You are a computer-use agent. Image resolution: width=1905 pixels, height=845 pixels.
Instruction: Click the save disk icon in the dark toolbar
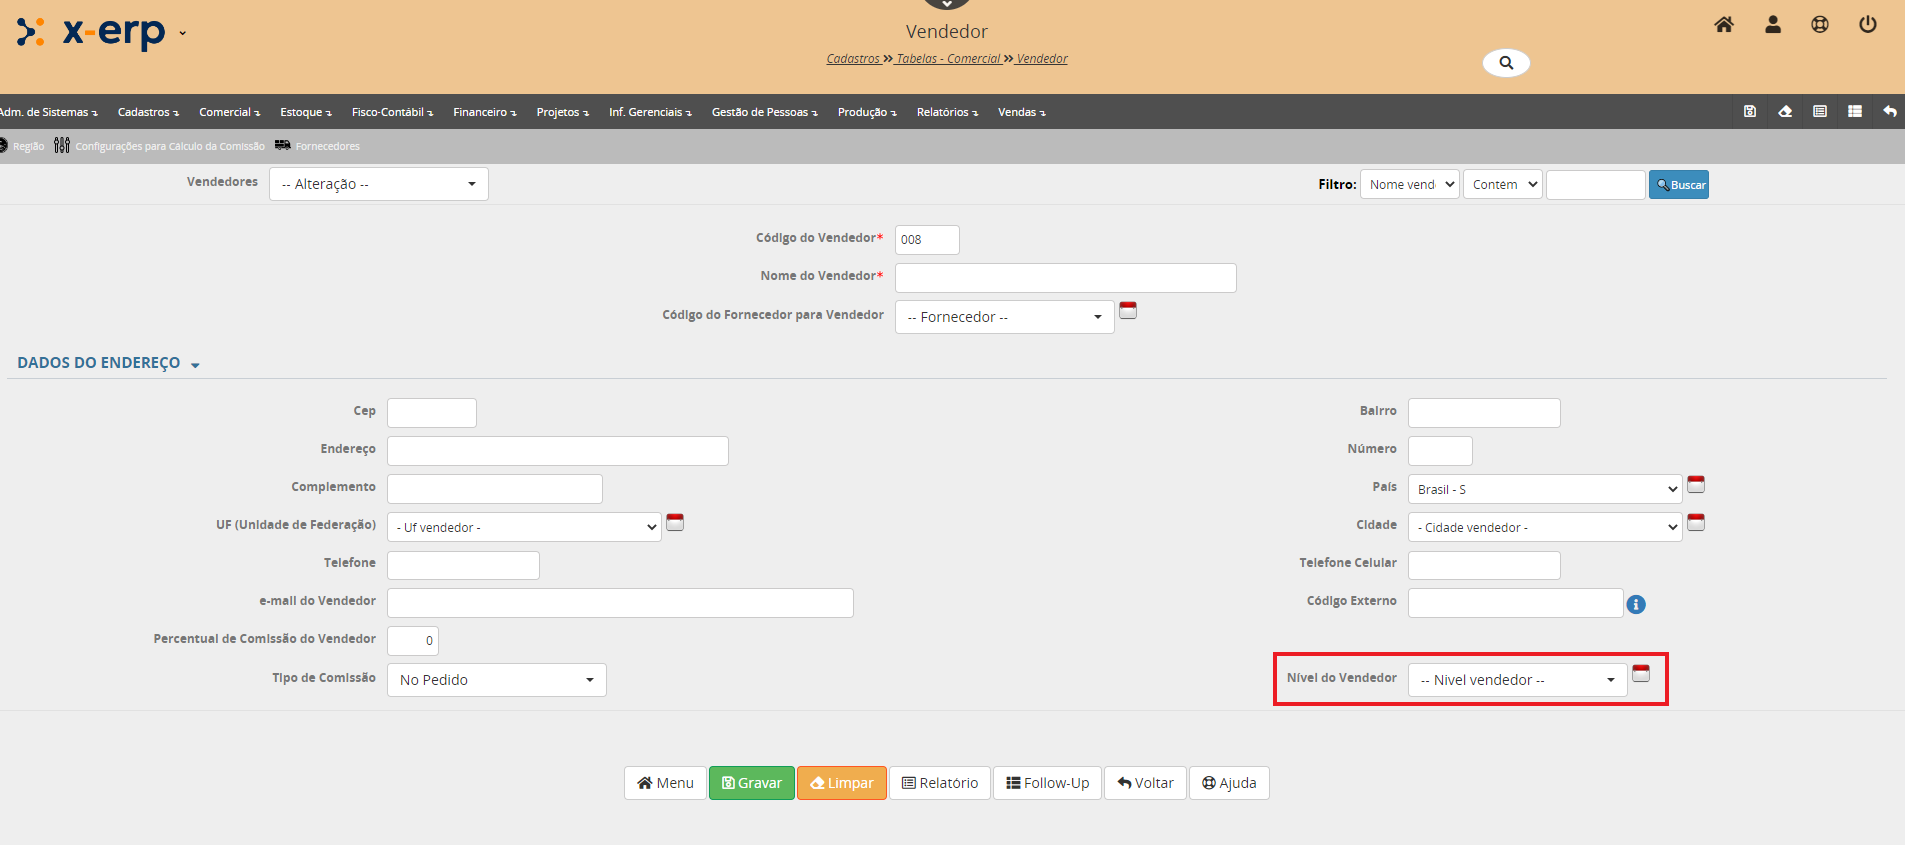(x=1749, y=112)
